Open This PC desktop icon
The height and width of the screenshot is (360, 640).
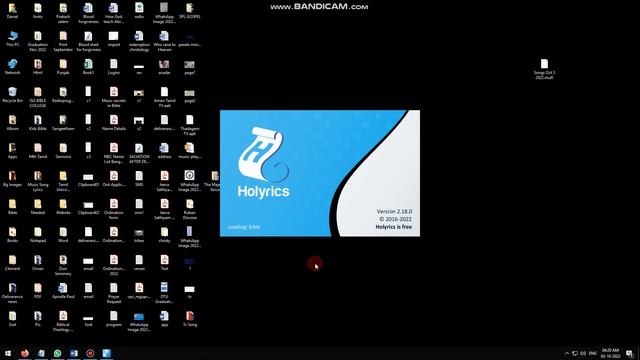tap(13, 39)
